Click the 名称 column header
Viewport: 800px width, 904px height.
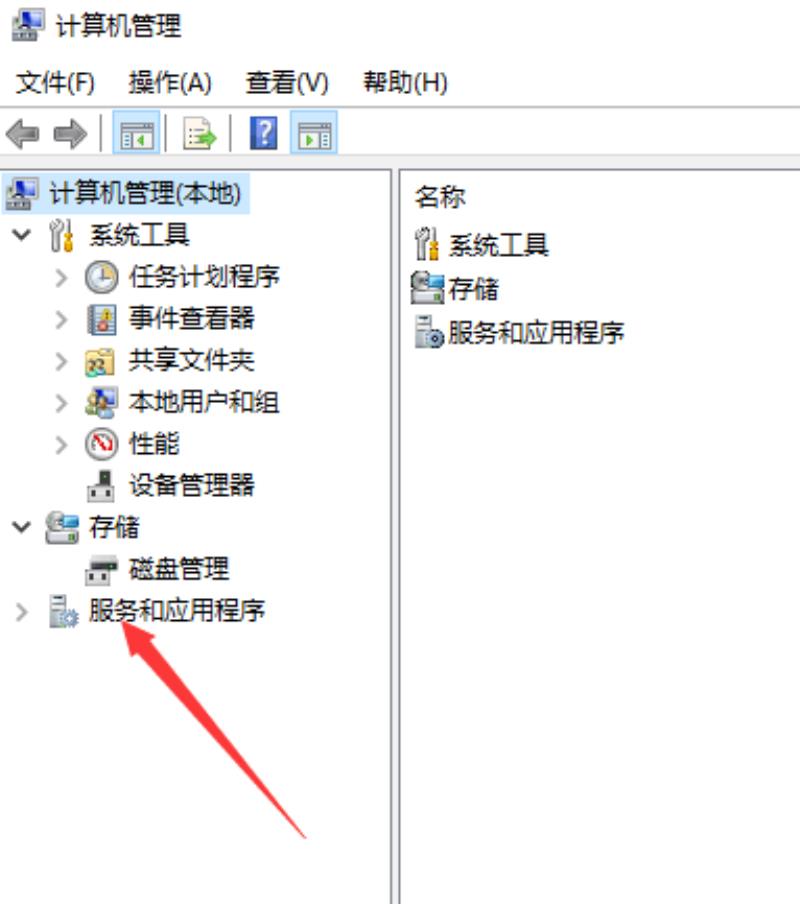[x=440, y=197]
